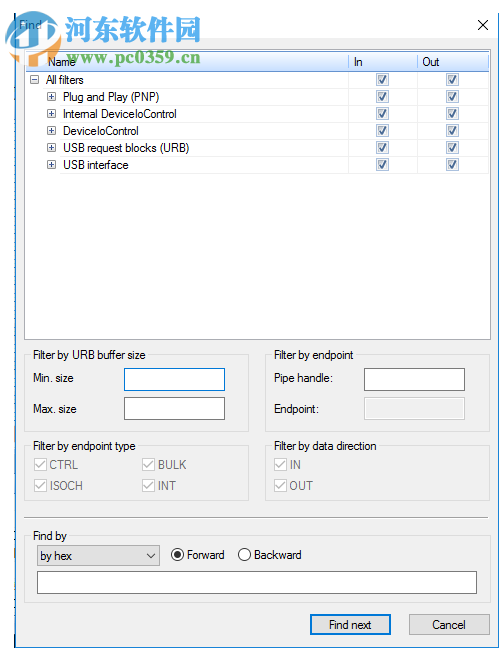Toggle In checkbox for DeviceIoControl row
The height and width of the screenshot is (649, 504).
(x=382, y=130)
